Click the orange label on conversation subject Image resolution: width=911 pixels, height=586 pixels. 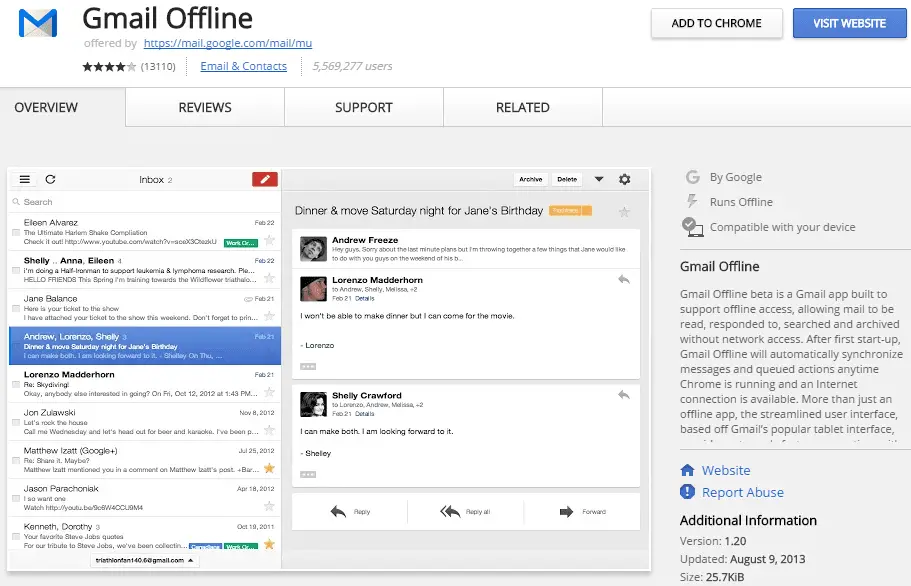pos(571,211)
